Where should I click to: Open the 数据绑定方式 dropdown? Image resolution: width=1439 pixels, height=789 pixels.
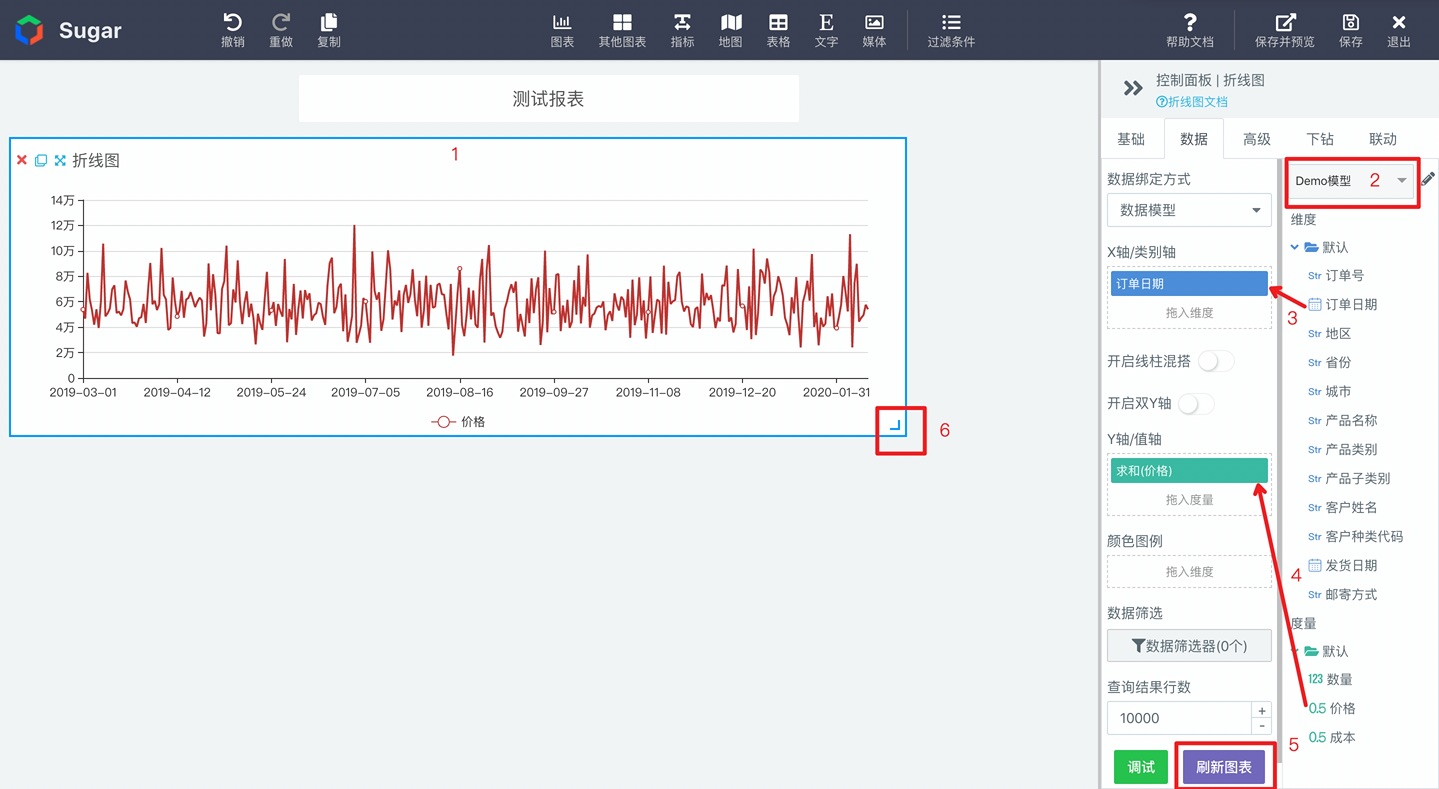(x=1189, y=210)
